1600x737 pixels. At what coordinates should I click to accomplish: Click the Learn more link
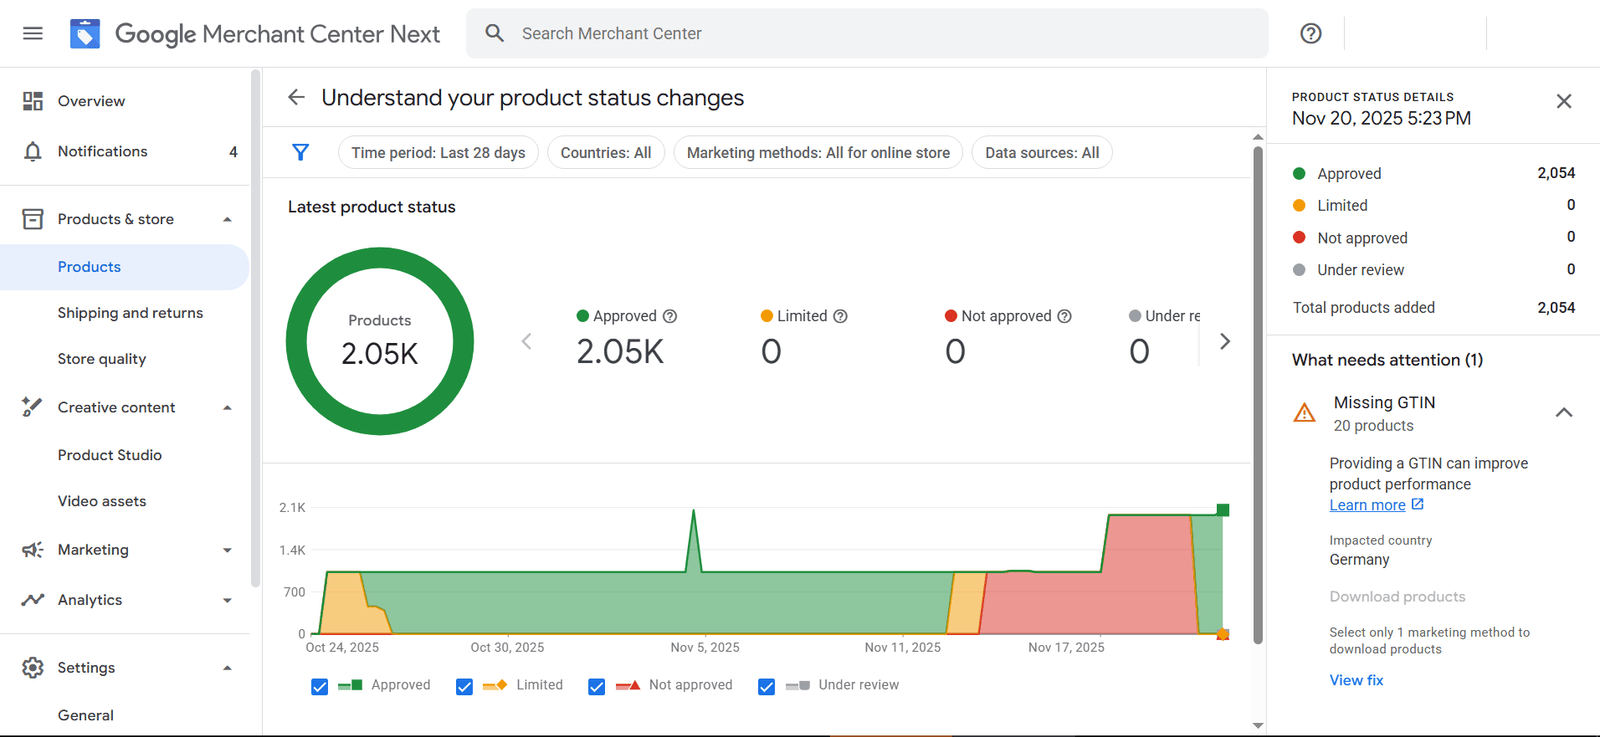coord(1367,505)
